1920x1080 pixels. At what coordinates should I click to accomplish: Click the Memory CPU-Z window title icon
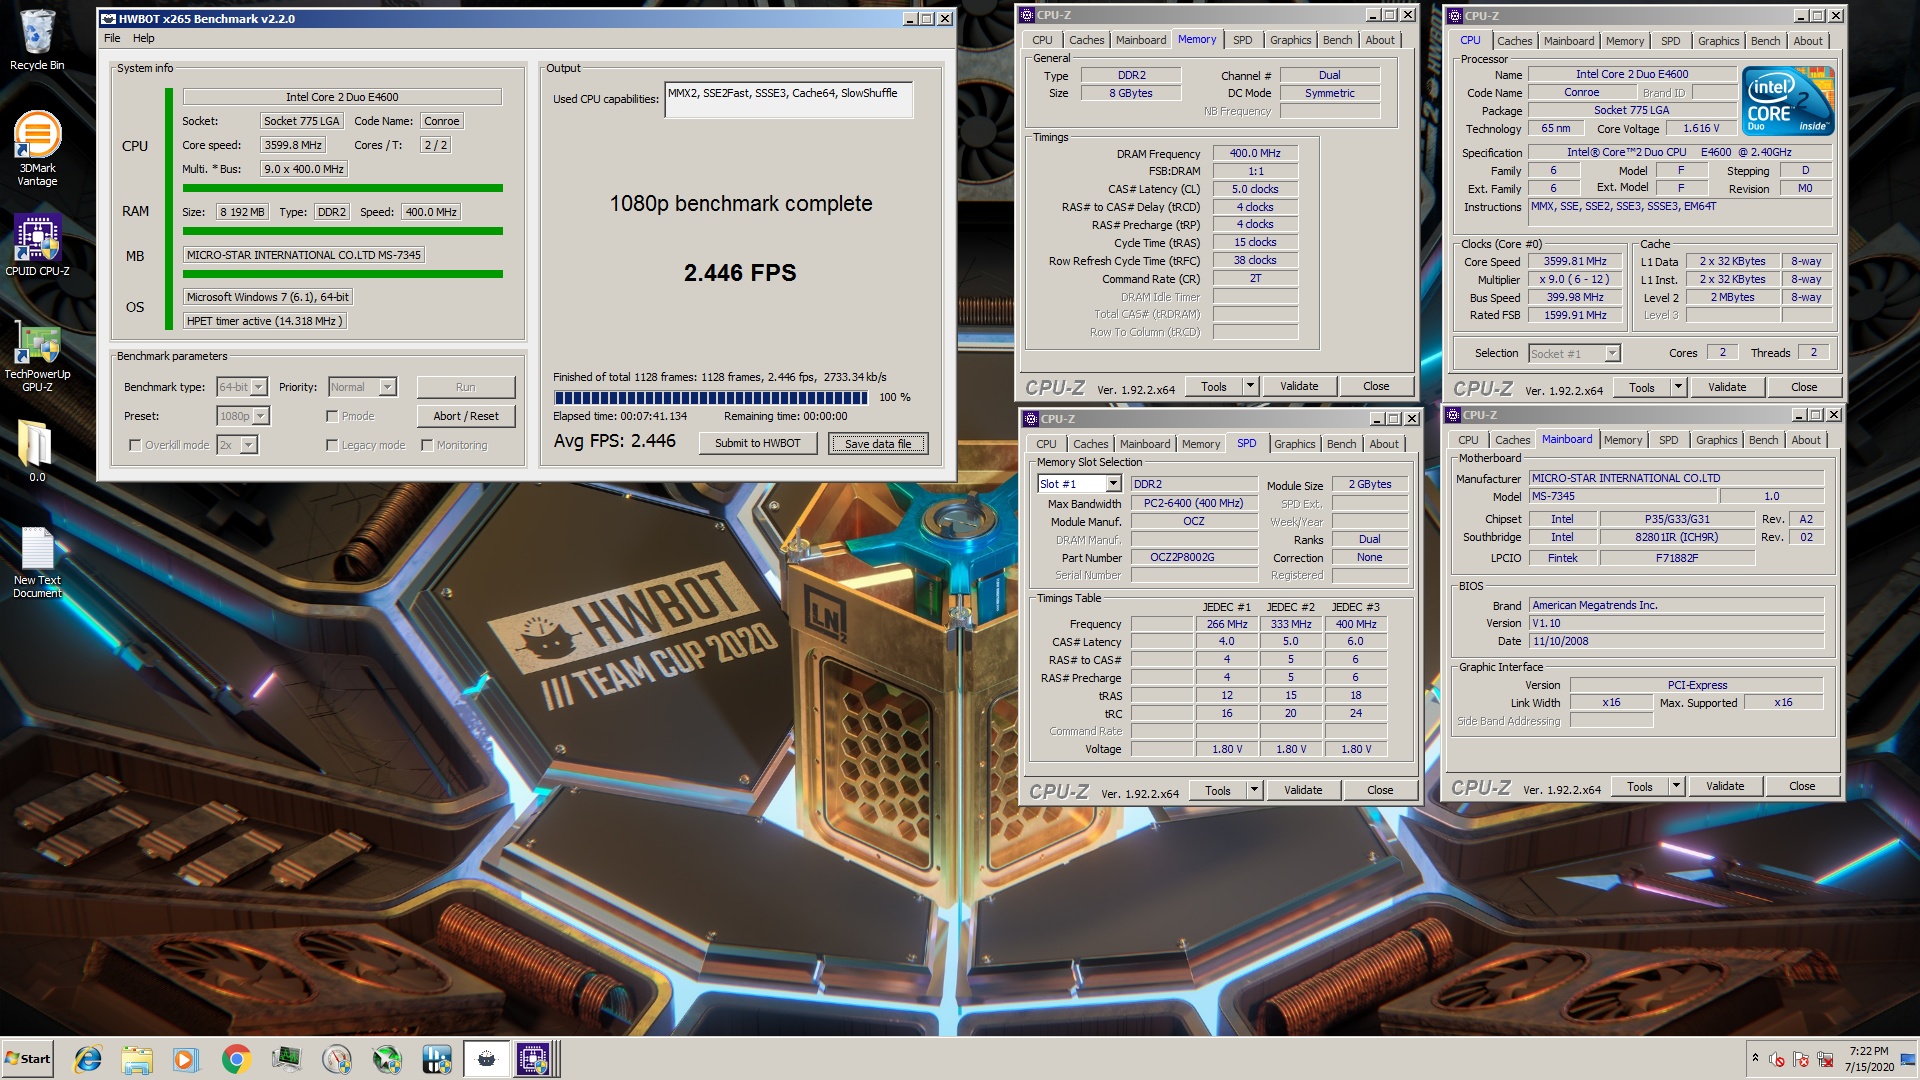click(x=1027, y=15)
